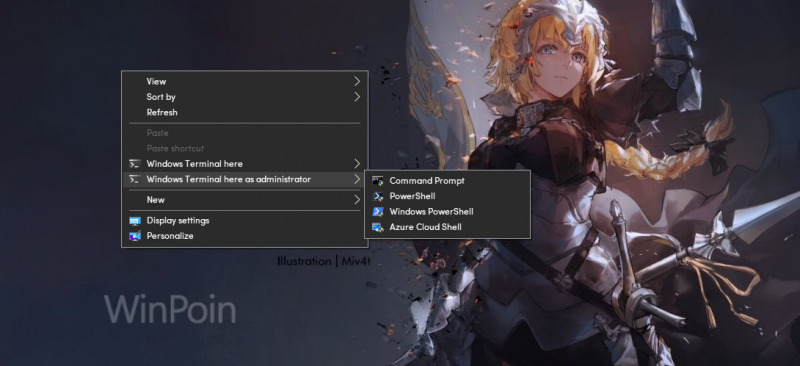Screen dimensions: 800x366
Task: Choose Refresh from the context menu
Action: click(244, 112)
